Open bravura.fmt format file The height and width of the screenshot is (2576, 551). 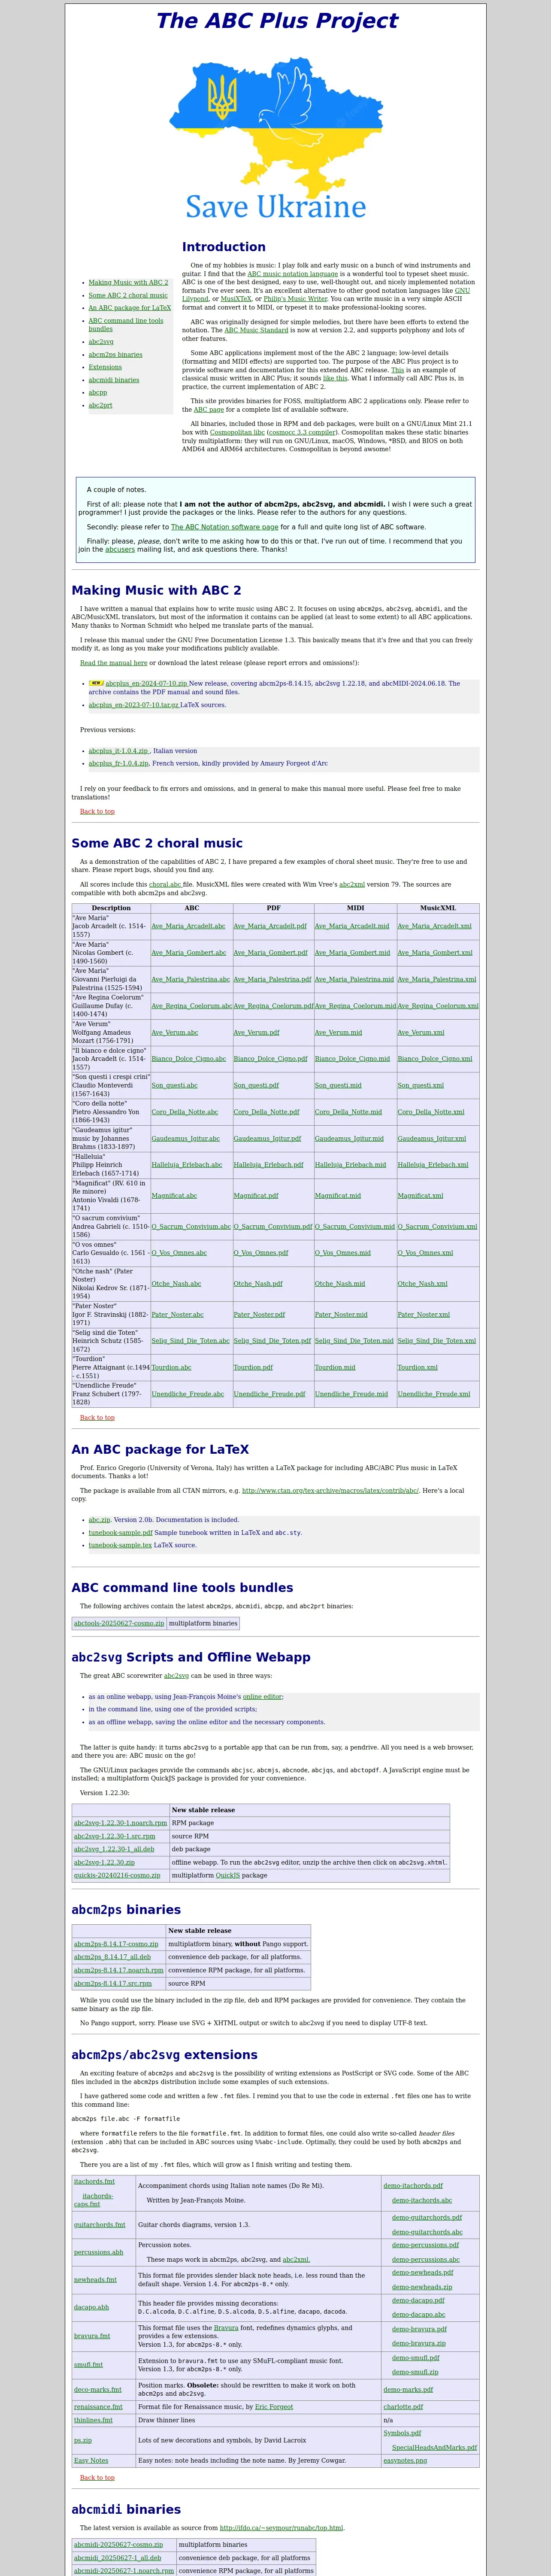click(x=92, y=2335)
